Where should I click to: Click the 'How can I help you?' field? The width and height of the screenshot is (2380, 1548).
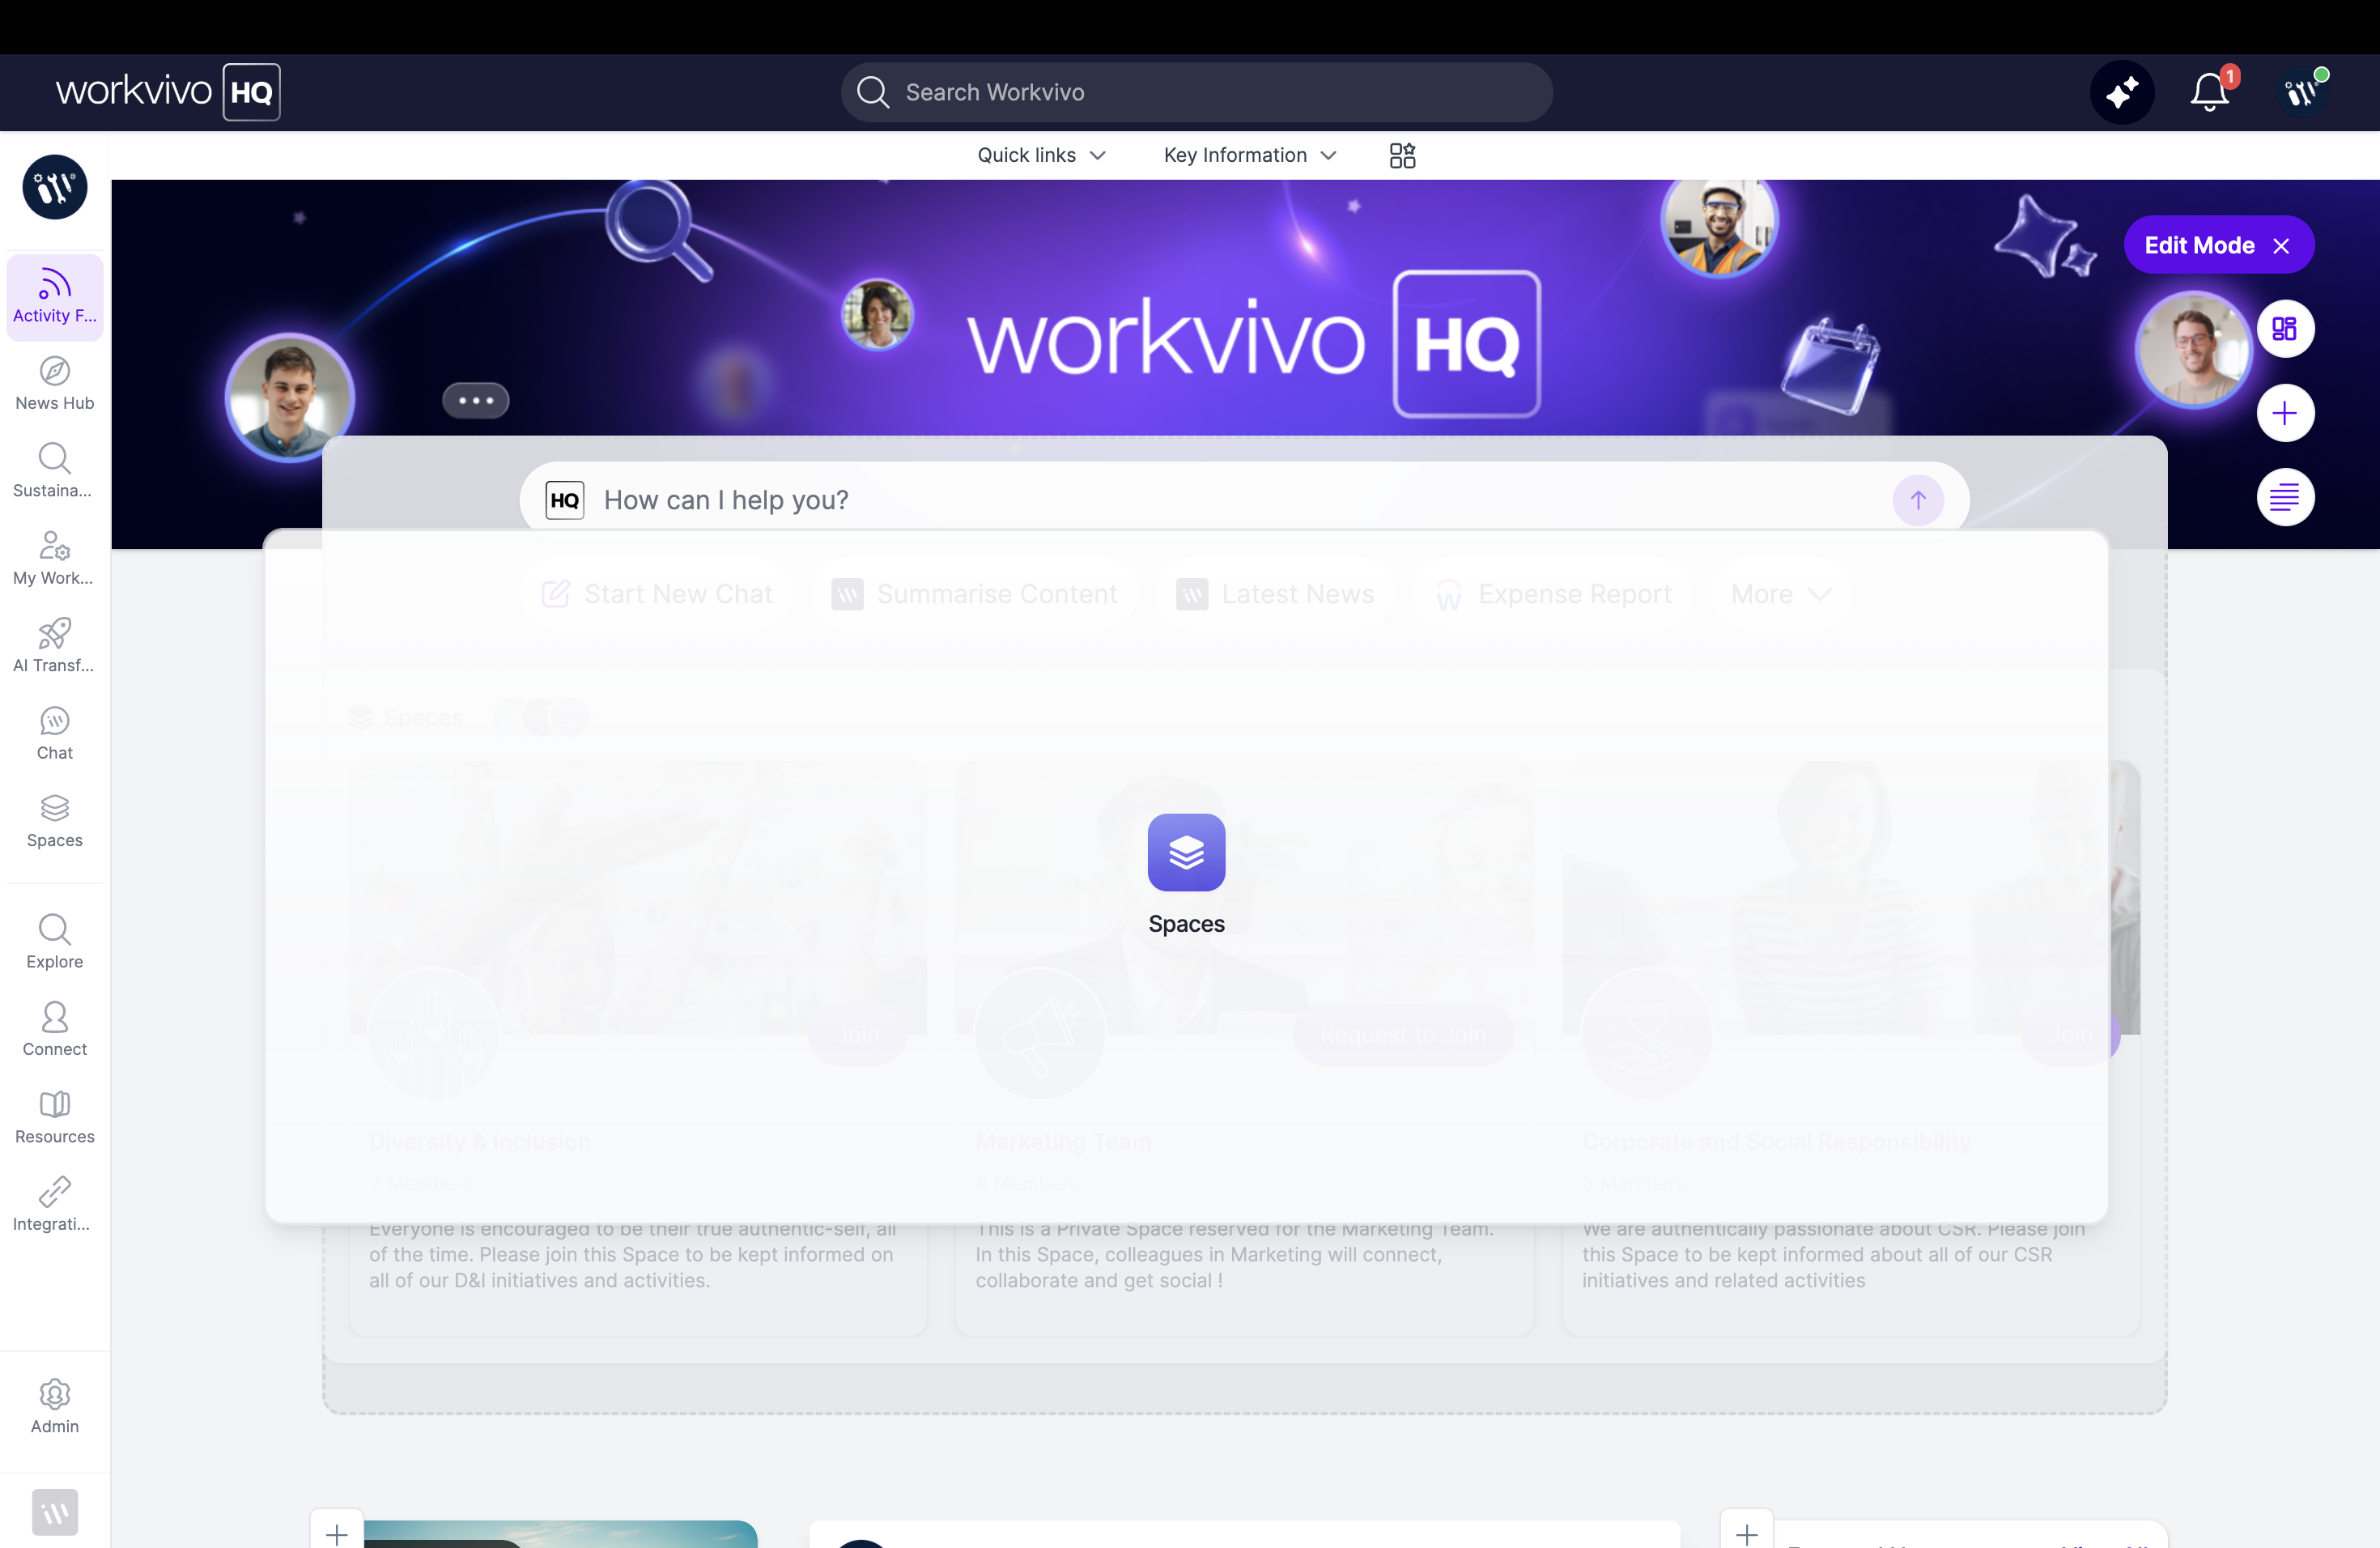coord(1244,500)
